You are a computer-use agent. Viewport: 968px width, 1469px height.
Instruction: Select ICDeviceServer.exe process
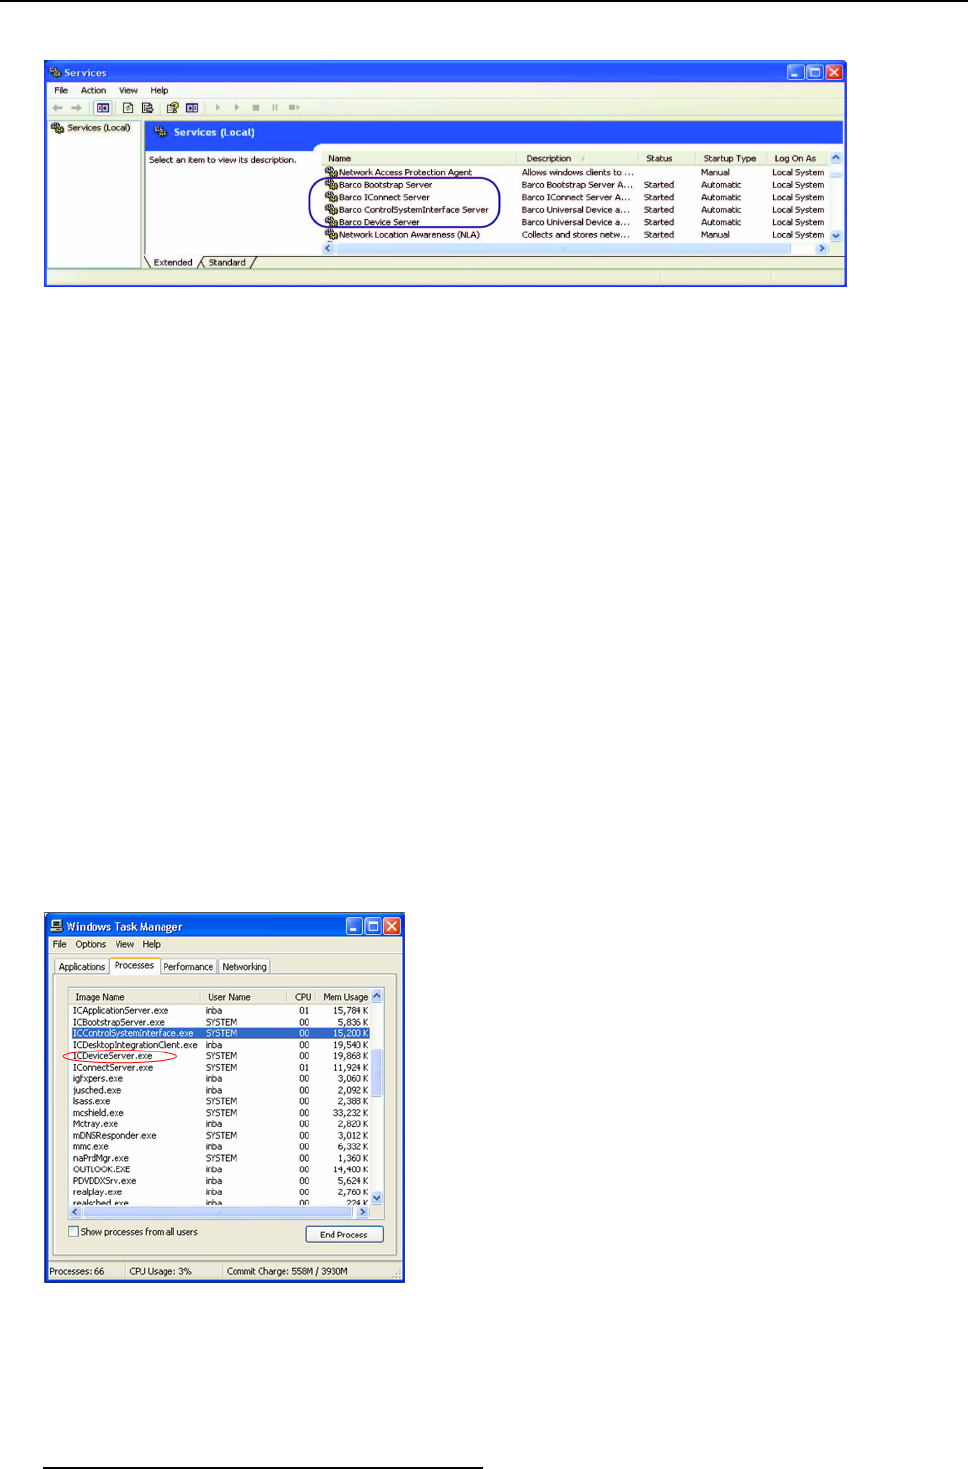click(x=220, y=1056)
